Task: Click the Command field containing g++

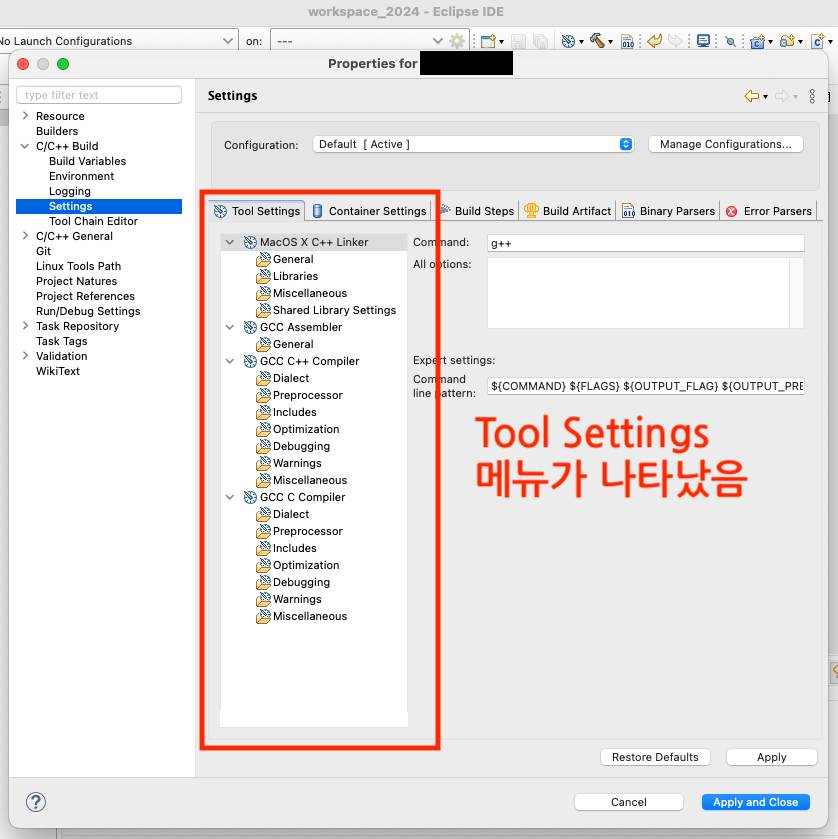Action: click(x=645, y=243)
